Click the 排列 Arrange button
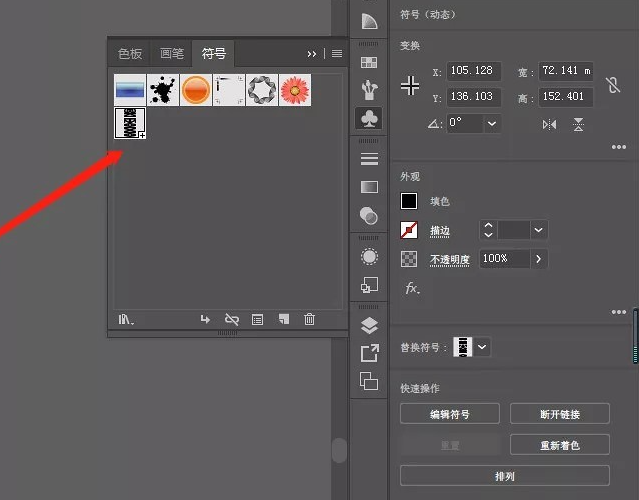Viewport: 639px width, 500px height. coord(505,476)
